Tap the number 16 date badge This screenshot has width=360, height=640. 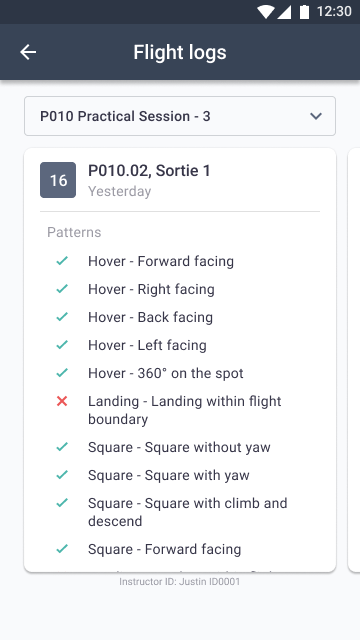point(58,180)
